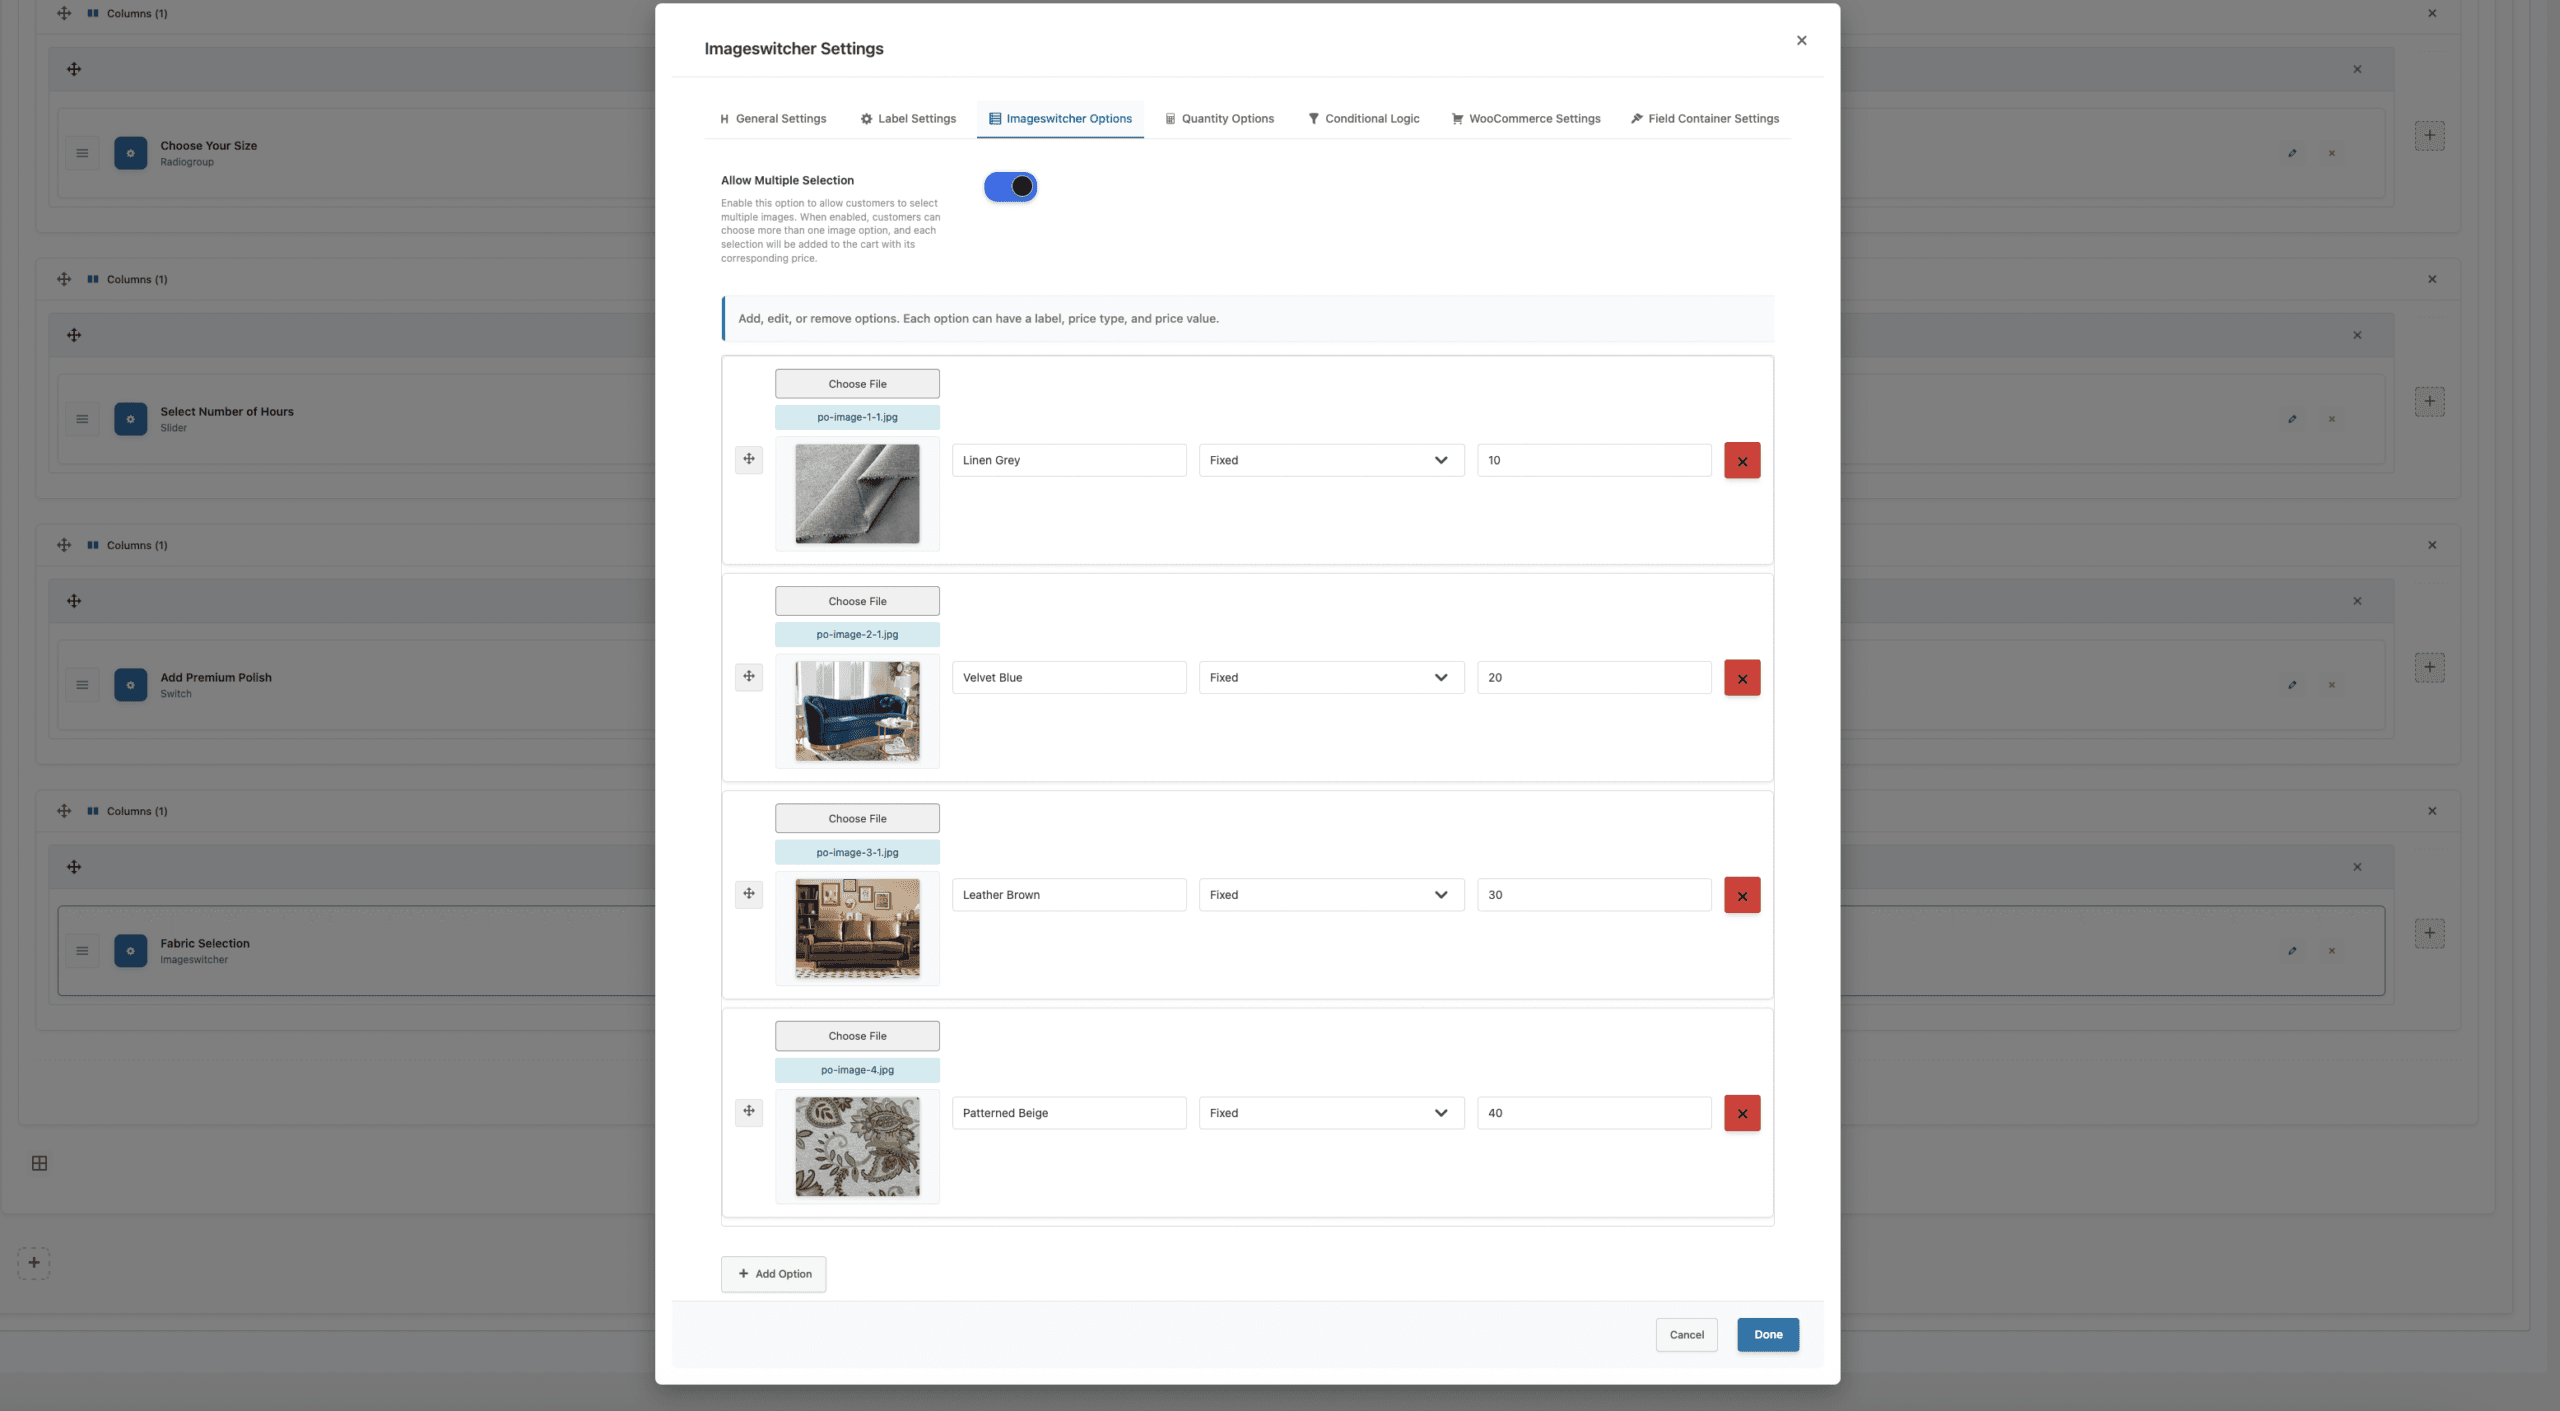Open the price type dropdown for Linen Grey
This screenshot has height=1411, width=2560.
(1330, 460)
